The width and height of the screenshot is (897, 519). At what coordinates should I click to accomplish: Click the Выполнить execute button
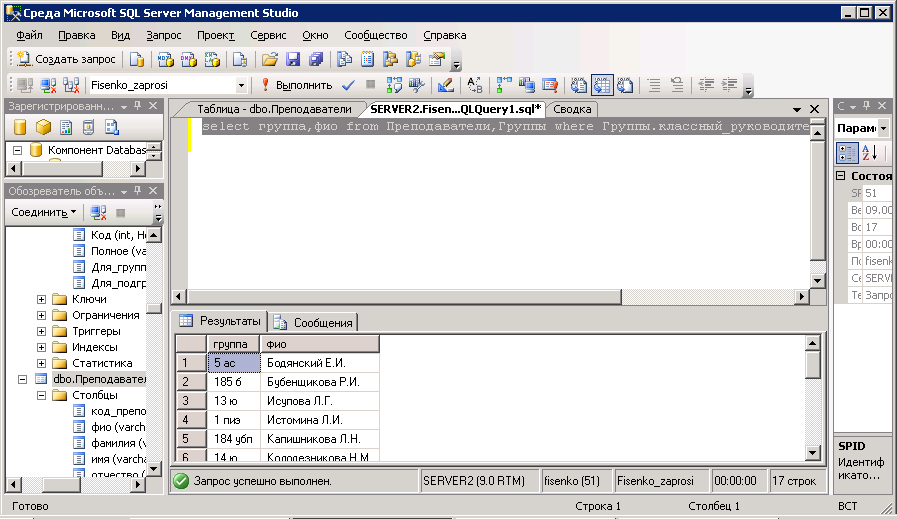[x=296, y=85]
